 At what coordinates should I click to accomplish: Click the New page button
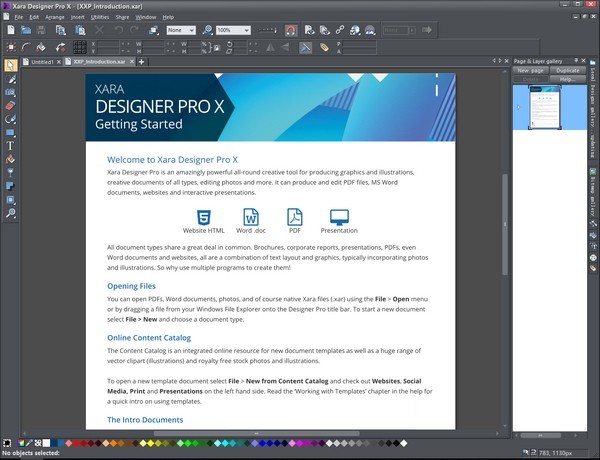coord(530,71)
